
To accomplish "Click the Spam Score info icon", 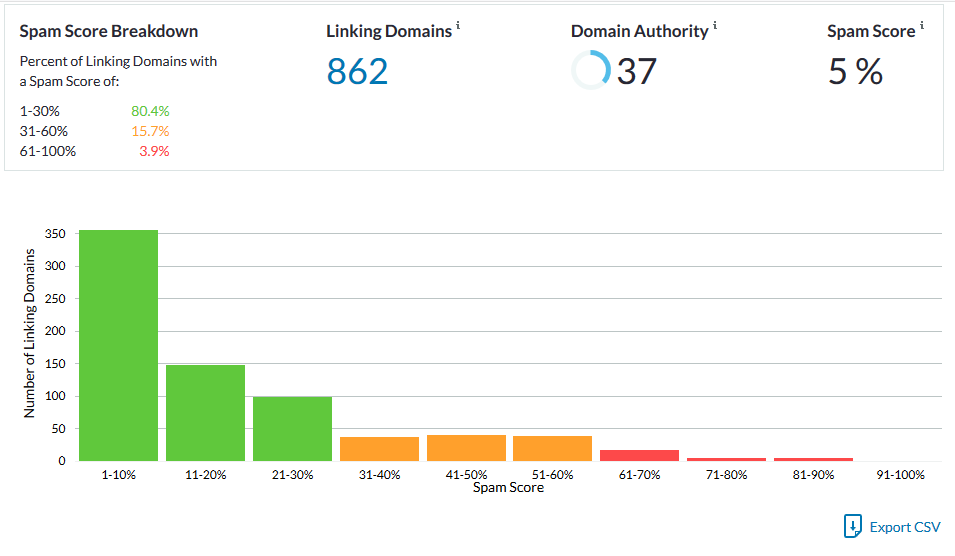I will [921, 26].
